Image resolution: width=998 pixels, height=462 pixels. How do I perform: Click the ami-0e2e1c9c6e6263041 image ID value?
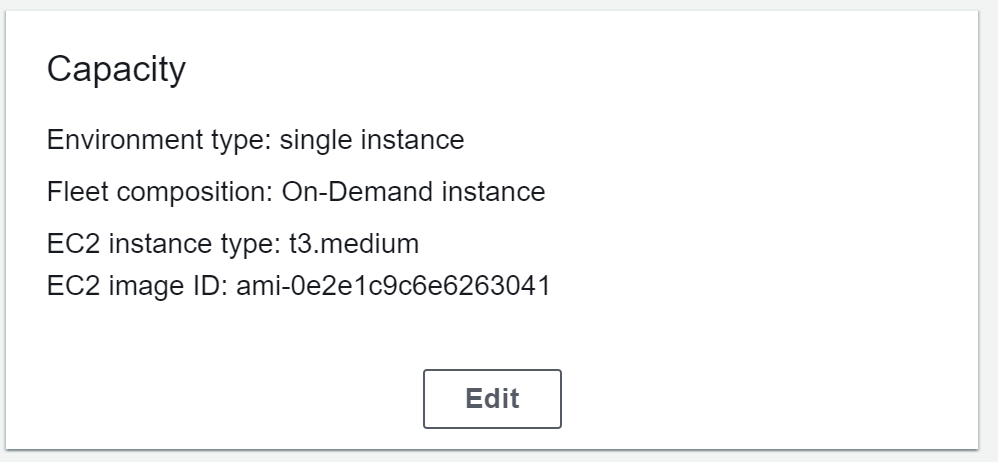click(393, 288)
